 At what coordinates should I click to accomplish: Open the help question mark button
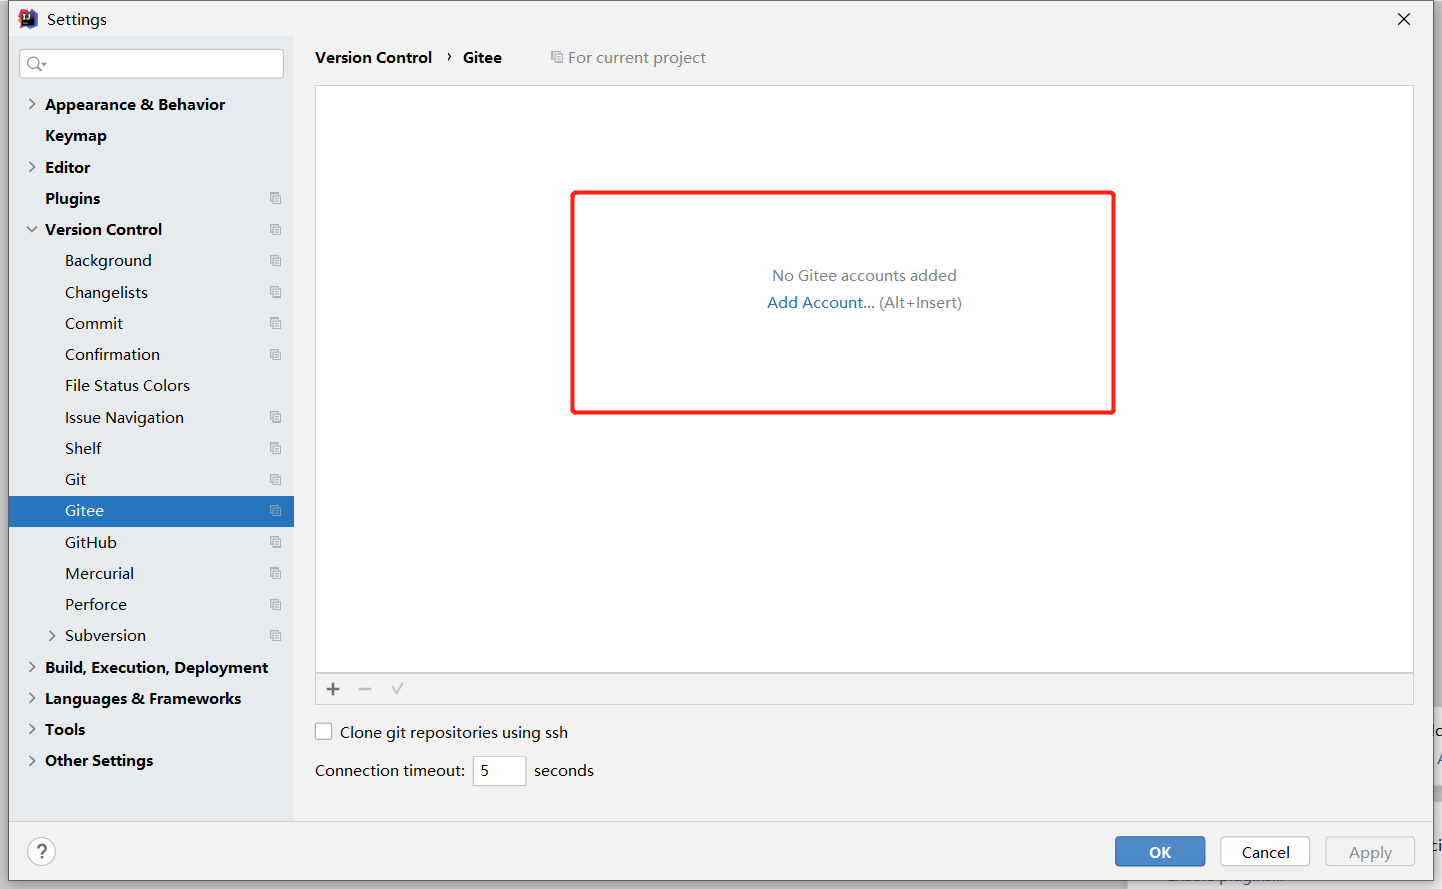[x=41, y=852]
